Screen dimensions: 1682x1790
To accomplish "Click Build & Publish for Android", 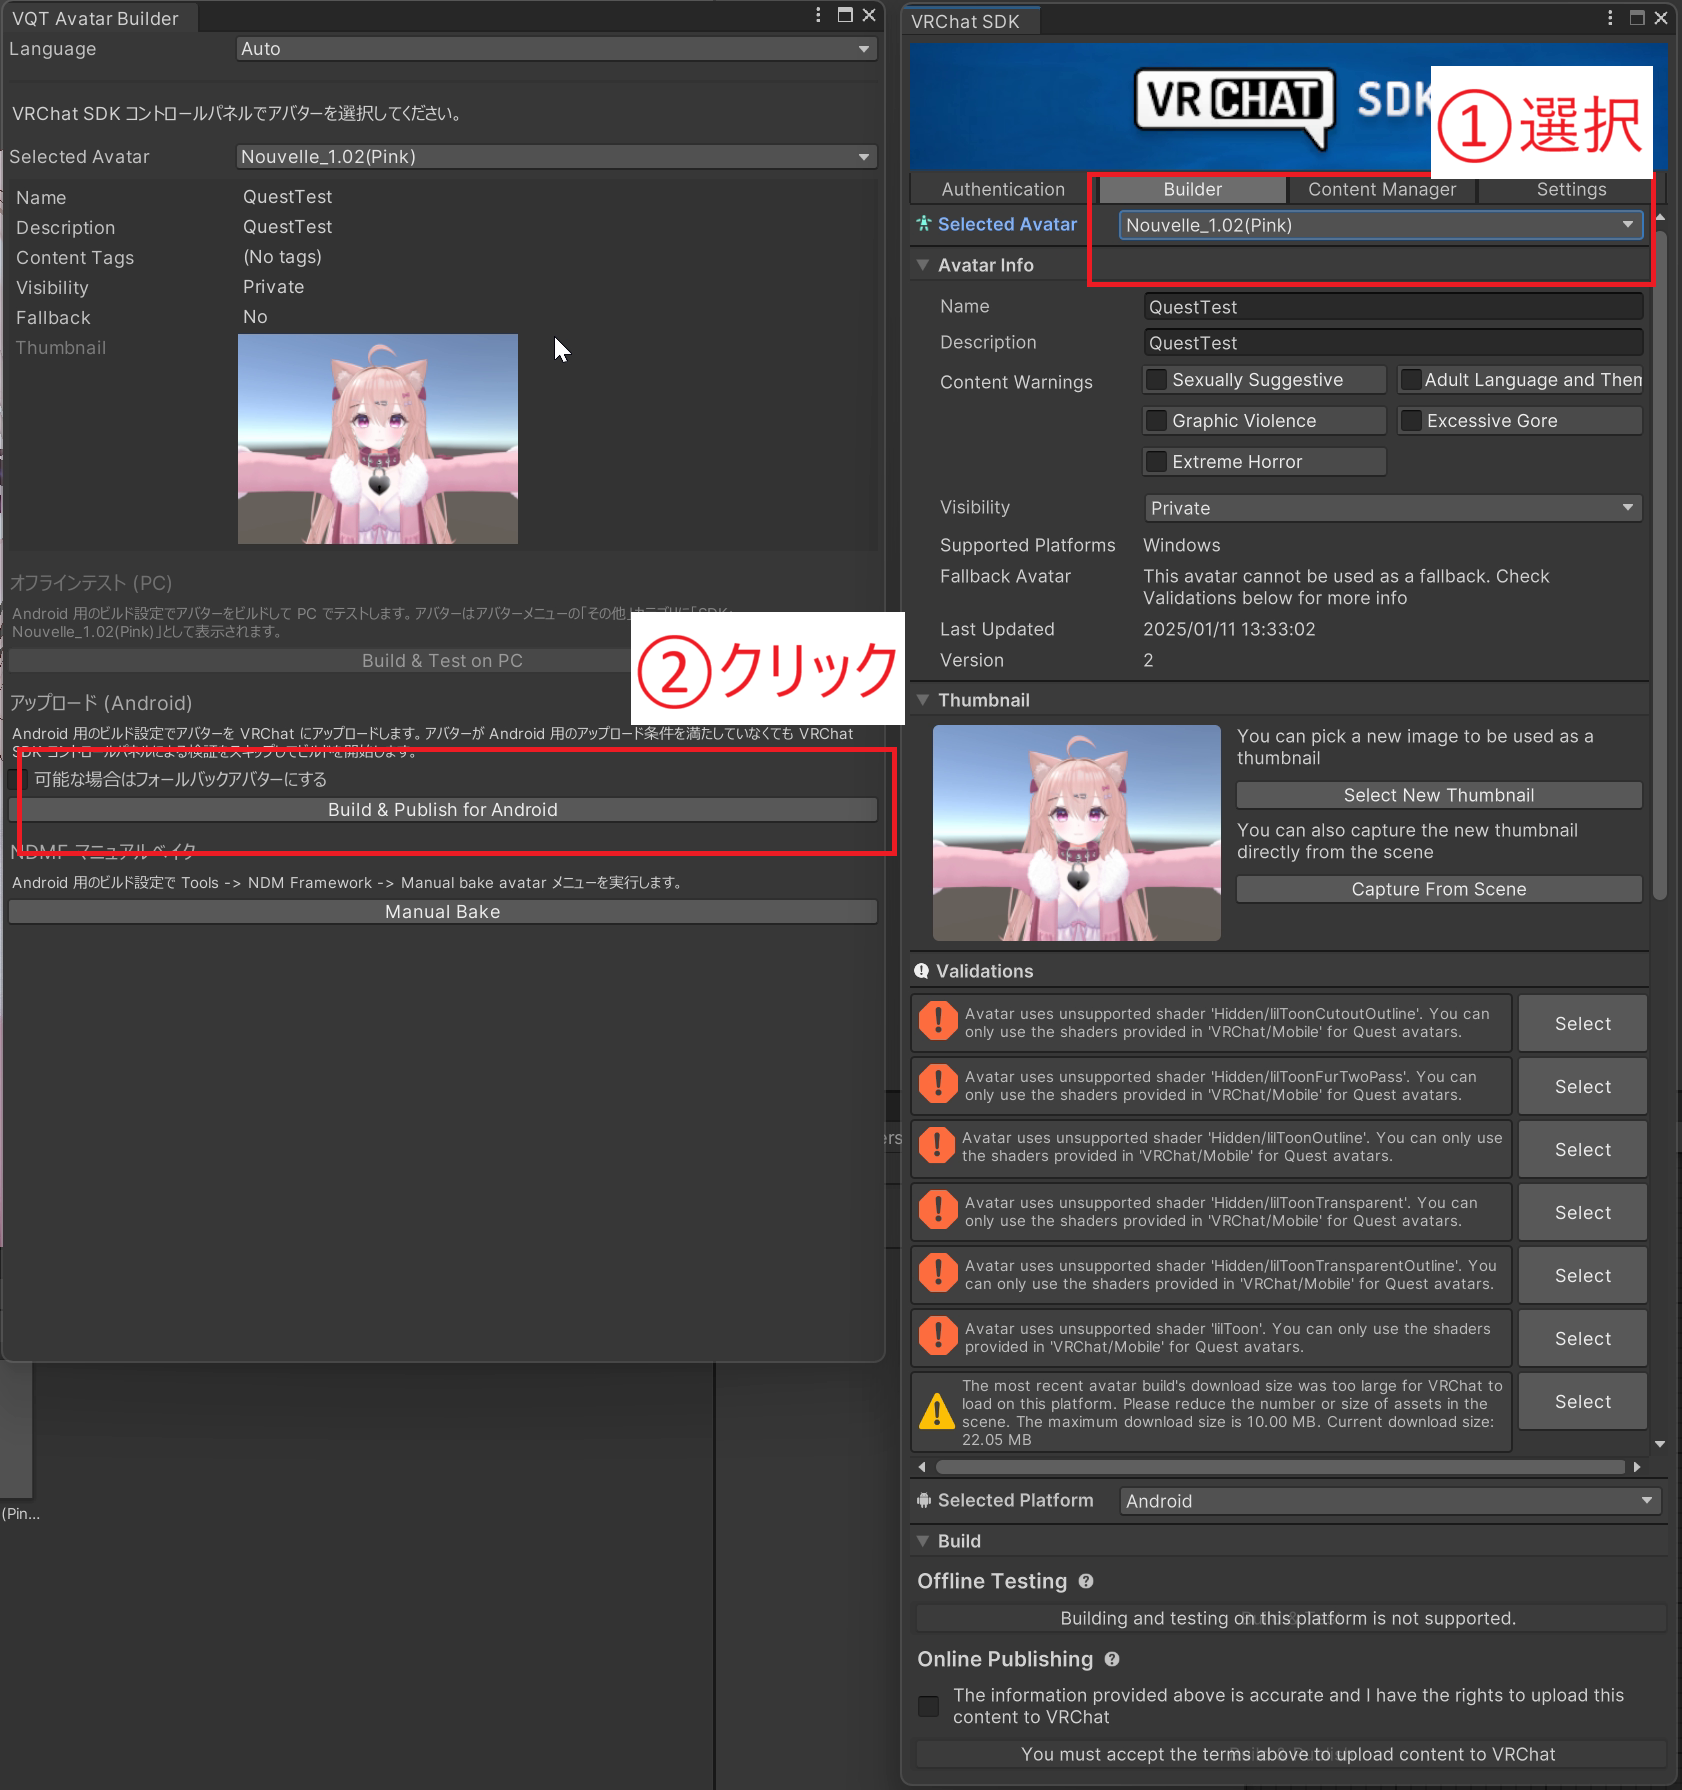I will coord(442,810).
